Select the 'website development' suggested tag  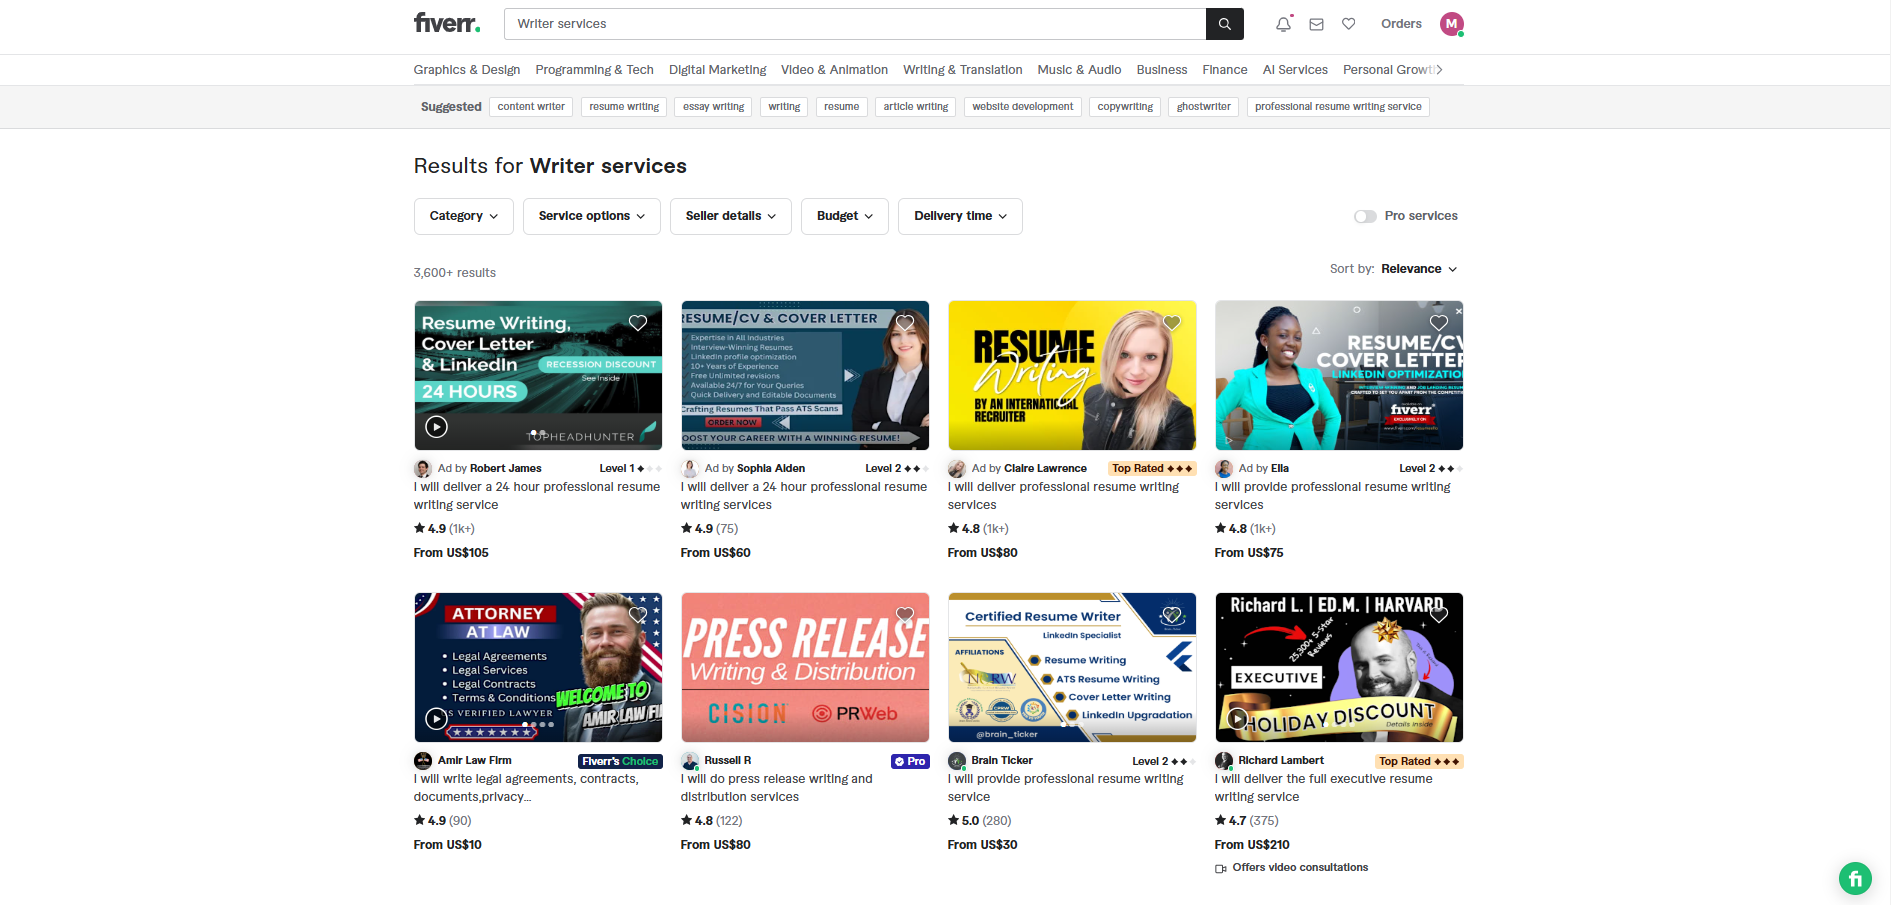[x=1023, y=107]
